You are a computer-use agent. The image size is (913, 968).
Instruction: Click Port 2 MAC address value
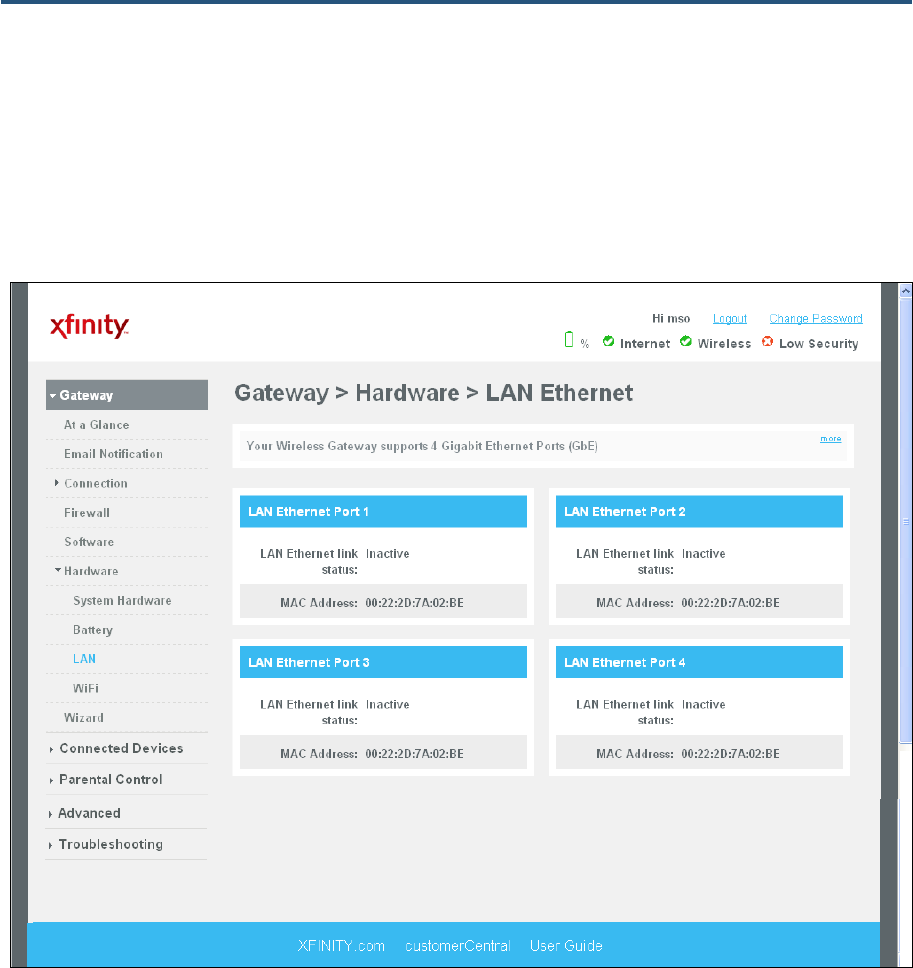pos(730,603)
